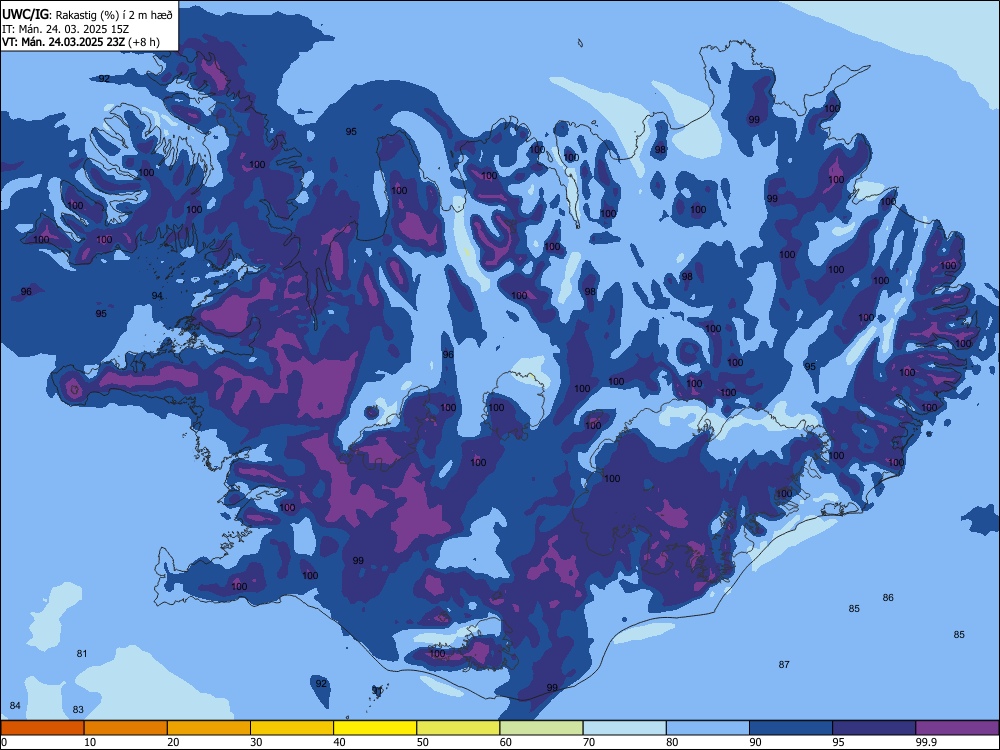Pick the light green 60–70 legend swatch
The height and width of the screenshot is (750, 1000).
click(x=541, y=728)
